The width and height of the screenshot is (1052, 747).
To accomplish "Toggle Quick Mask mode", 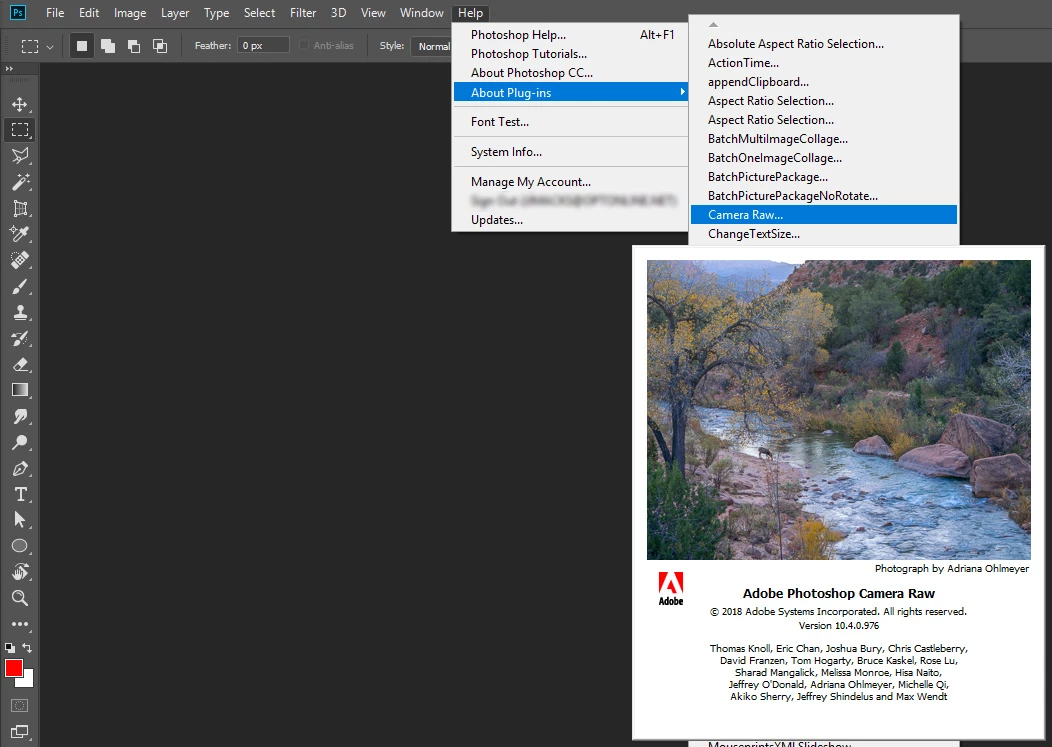I will (x=19, y=705).
